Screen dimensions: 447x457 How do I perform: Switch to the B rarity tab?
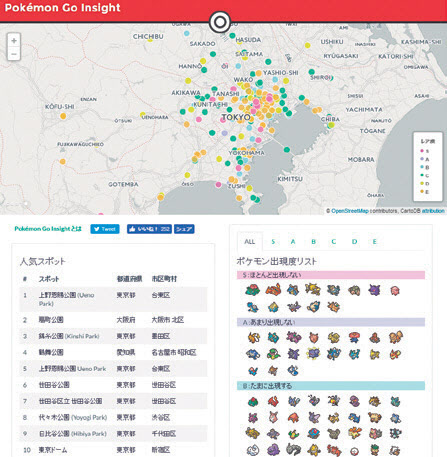point(313,242)
